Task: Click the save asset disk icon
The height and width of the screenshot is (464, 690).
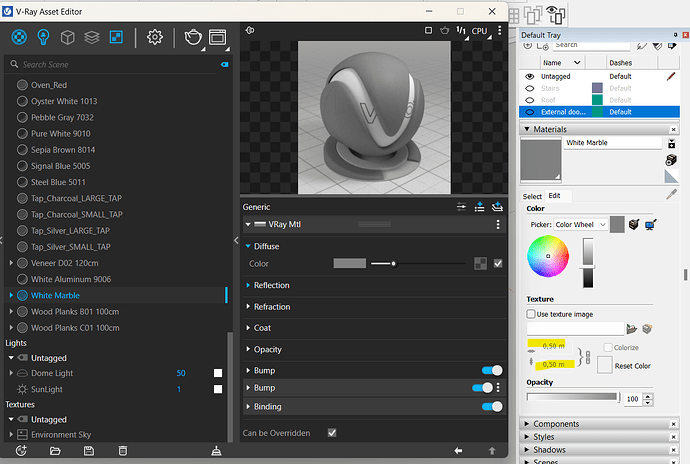Action: tap(89, 451)
